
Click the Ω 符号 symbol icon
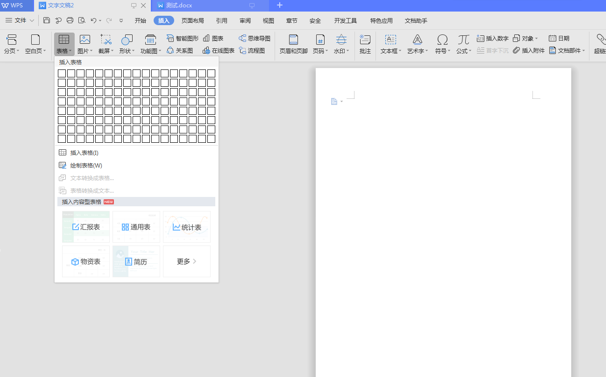(442, 39)
